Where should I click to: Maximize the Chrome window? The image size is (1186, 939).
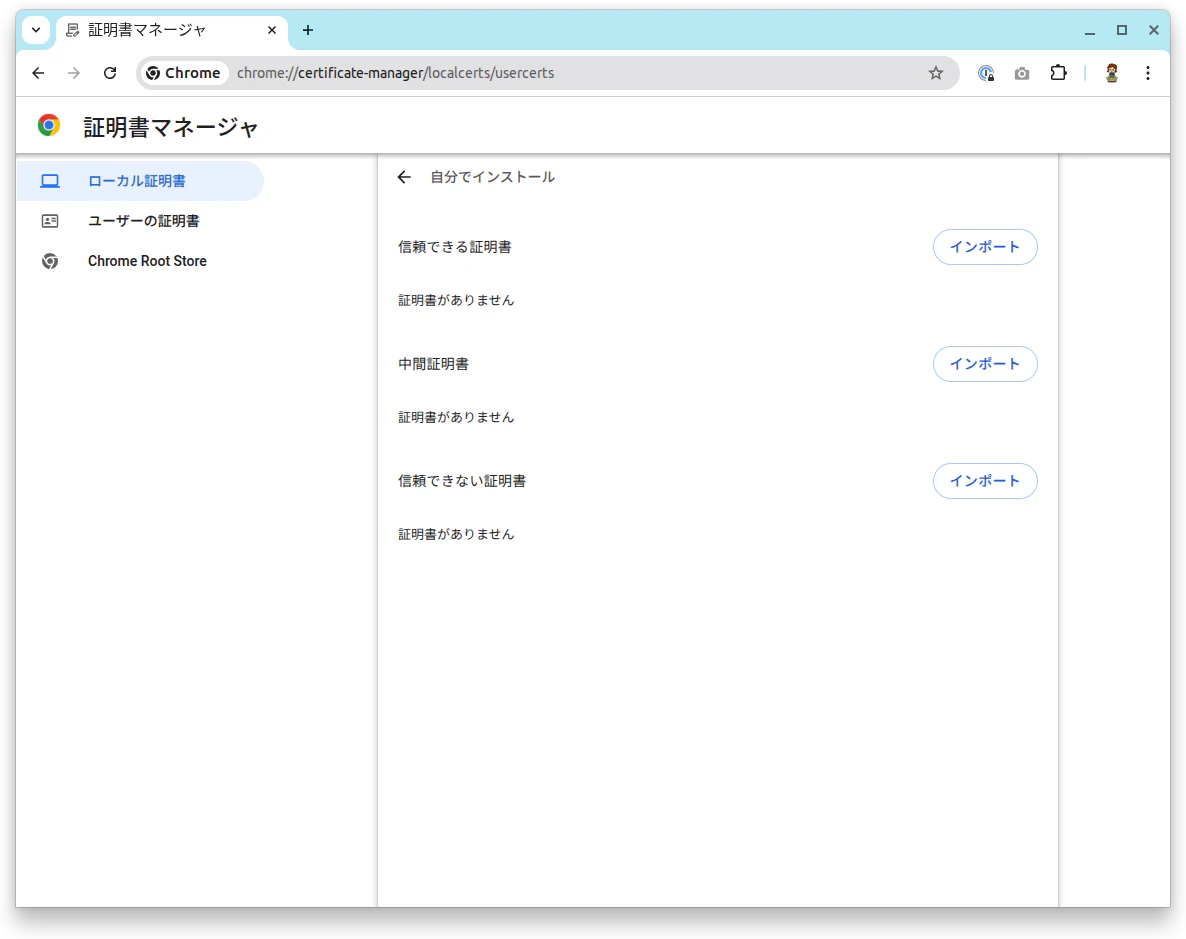coord(1122,30)
